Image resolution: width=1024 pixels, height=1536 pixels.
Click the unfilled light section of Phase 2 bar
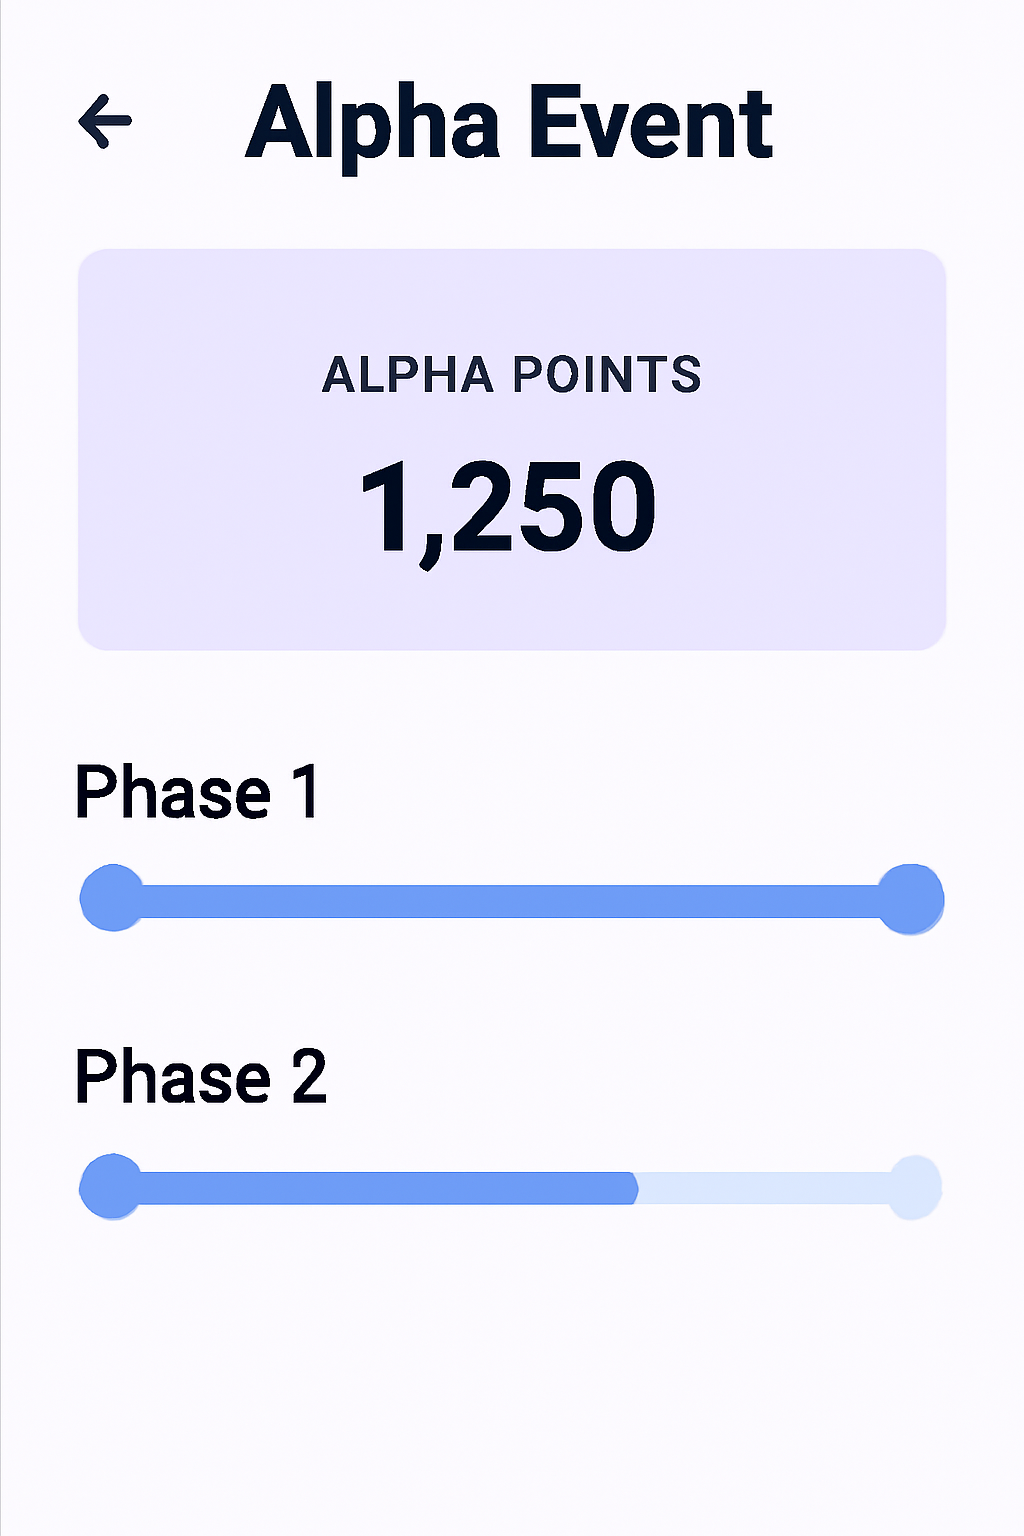(x=762, y=1188)
